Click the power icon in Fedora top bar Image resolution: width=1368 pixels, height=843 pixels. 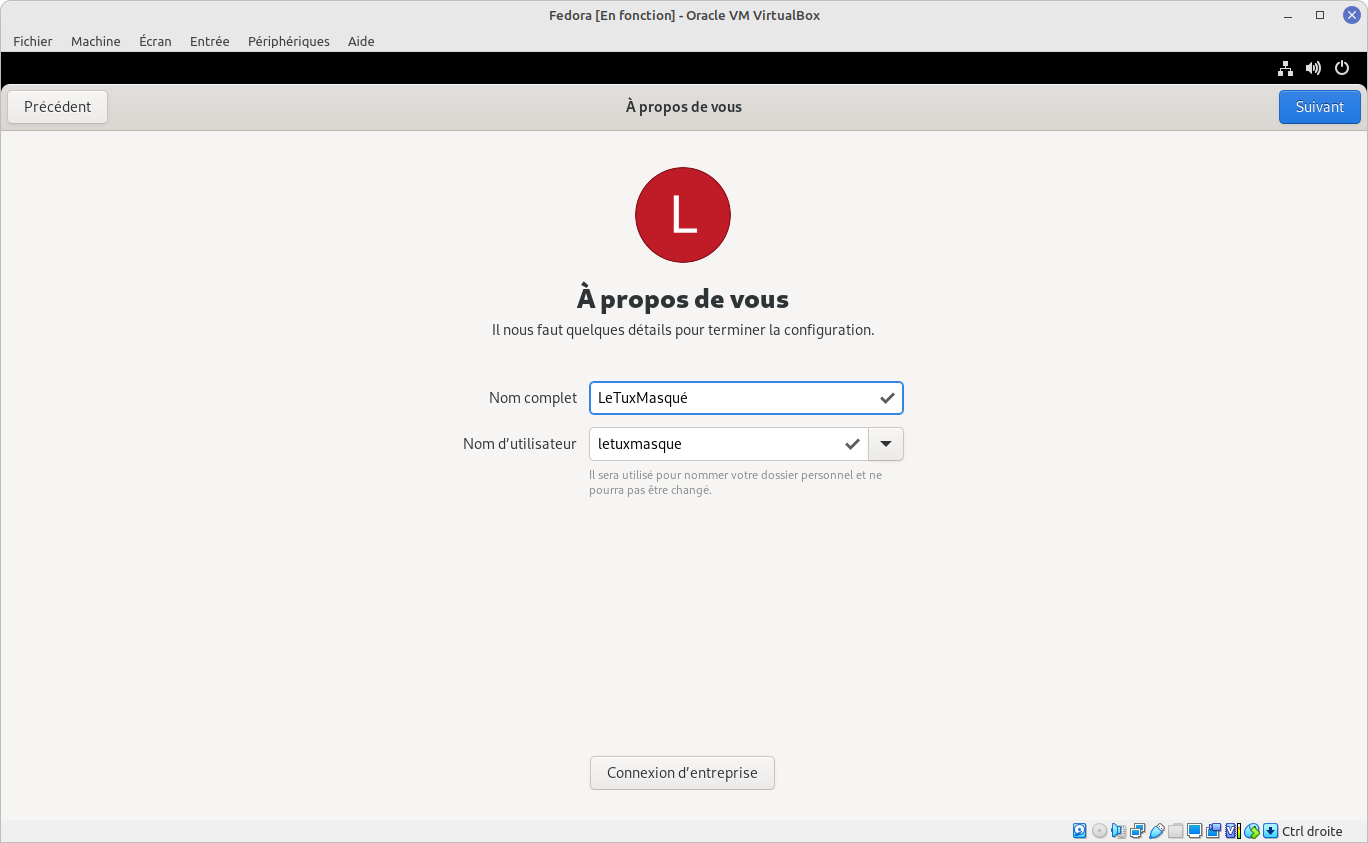click(x=1342, y=68)
